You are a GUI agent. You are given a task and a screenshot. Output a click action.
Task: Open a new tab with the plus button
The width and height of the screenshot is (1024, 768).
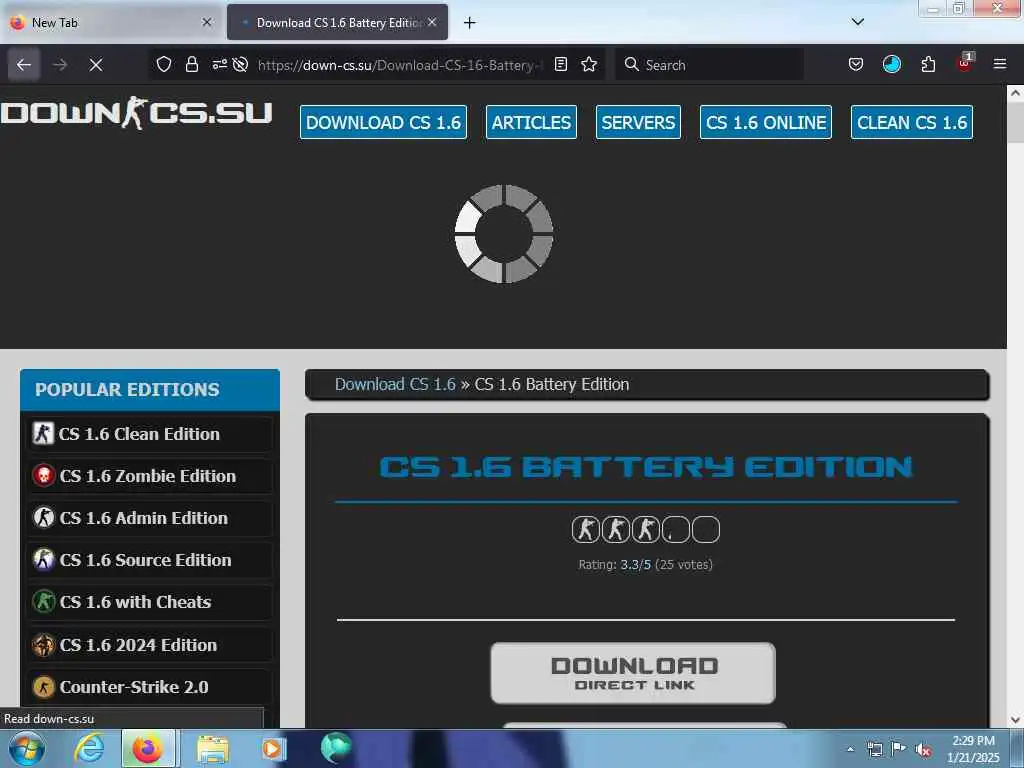point(470,23)
